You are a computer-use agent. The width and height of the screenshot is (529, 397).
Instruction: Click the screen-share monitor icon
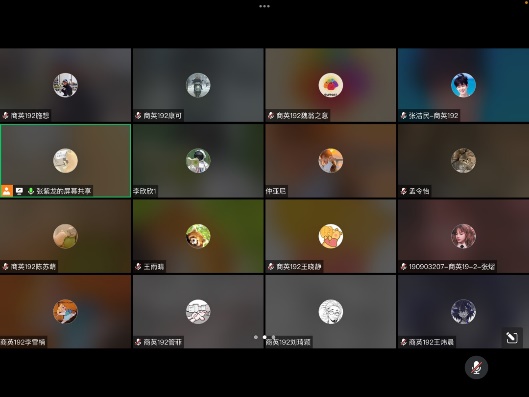[20, 191]
